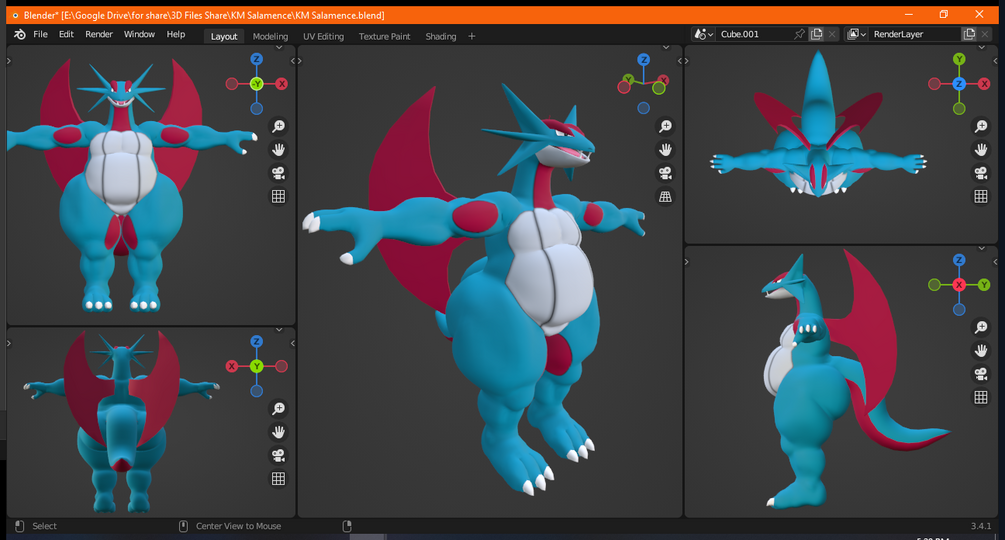Viewport: 1005px width, 540px height.
Task: Open the Help menu
Action: (176, 35)
